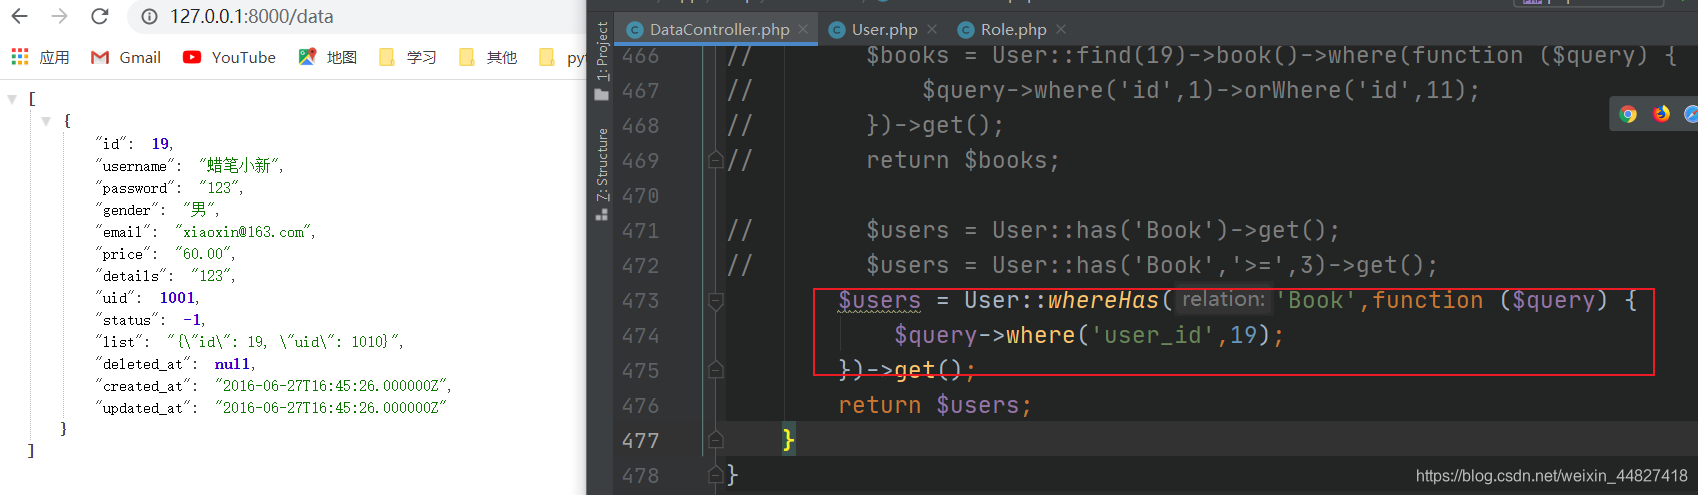Click the "deleted_at" null value

[x=233, y=364]
